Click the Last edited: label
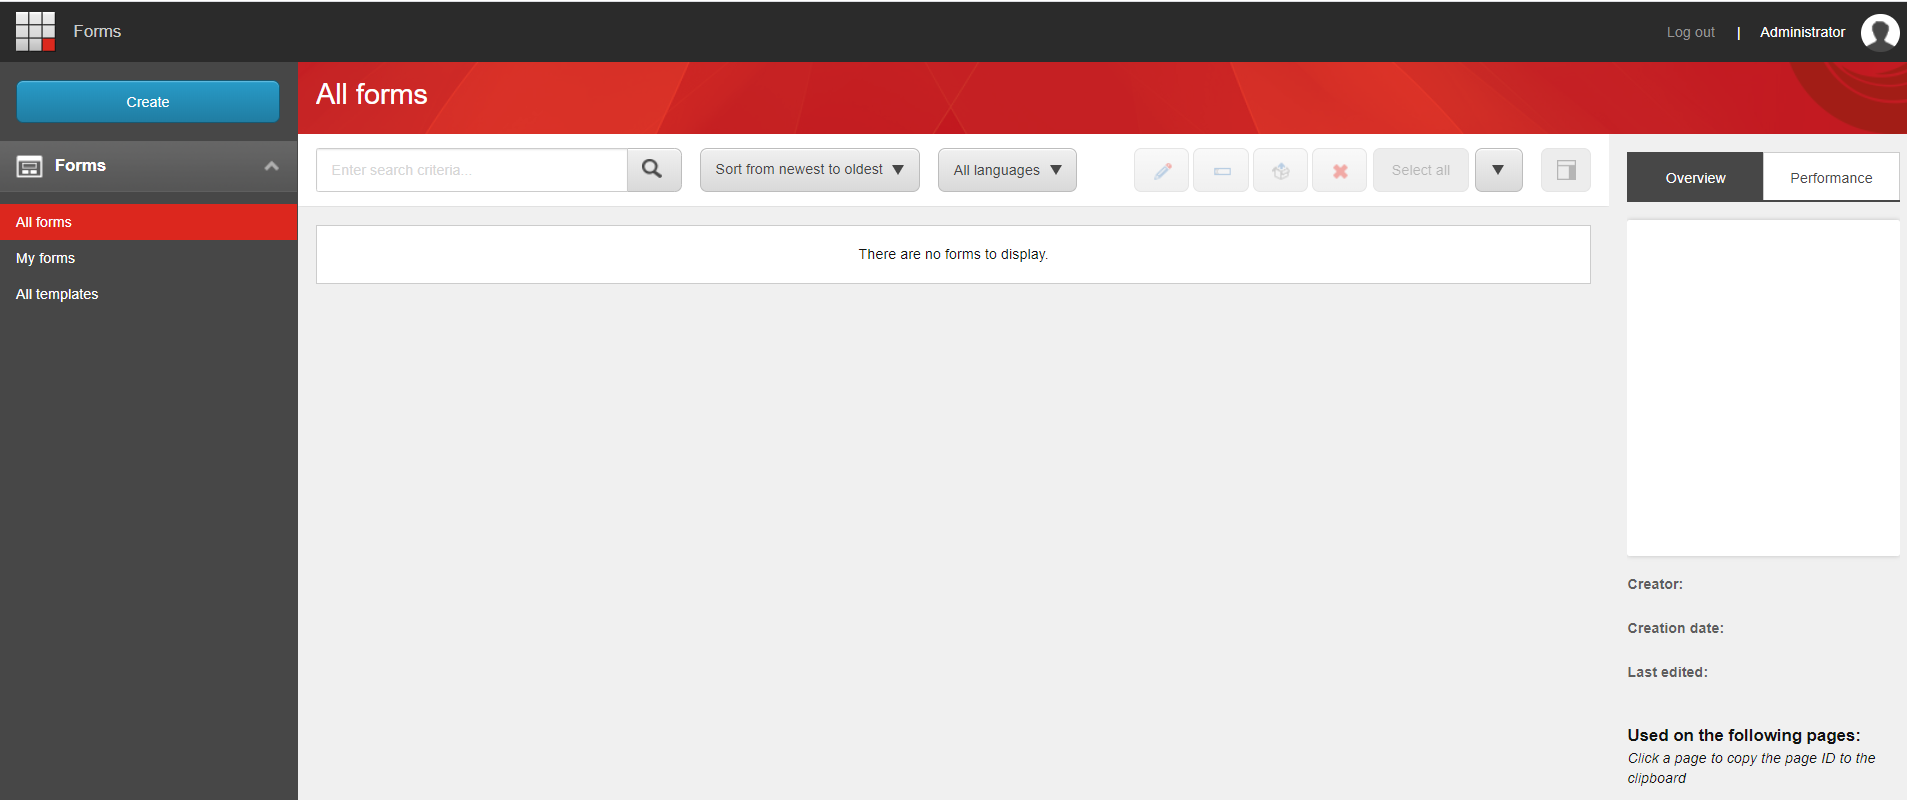Viewport: 1907px width, 800px height. 1667,672
